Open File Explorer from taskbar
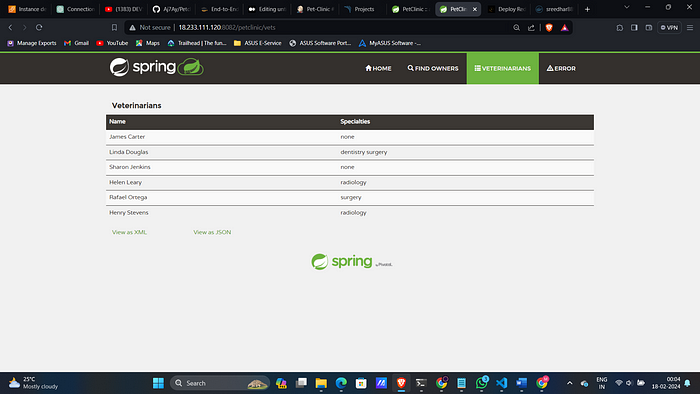 click(321, 383)
